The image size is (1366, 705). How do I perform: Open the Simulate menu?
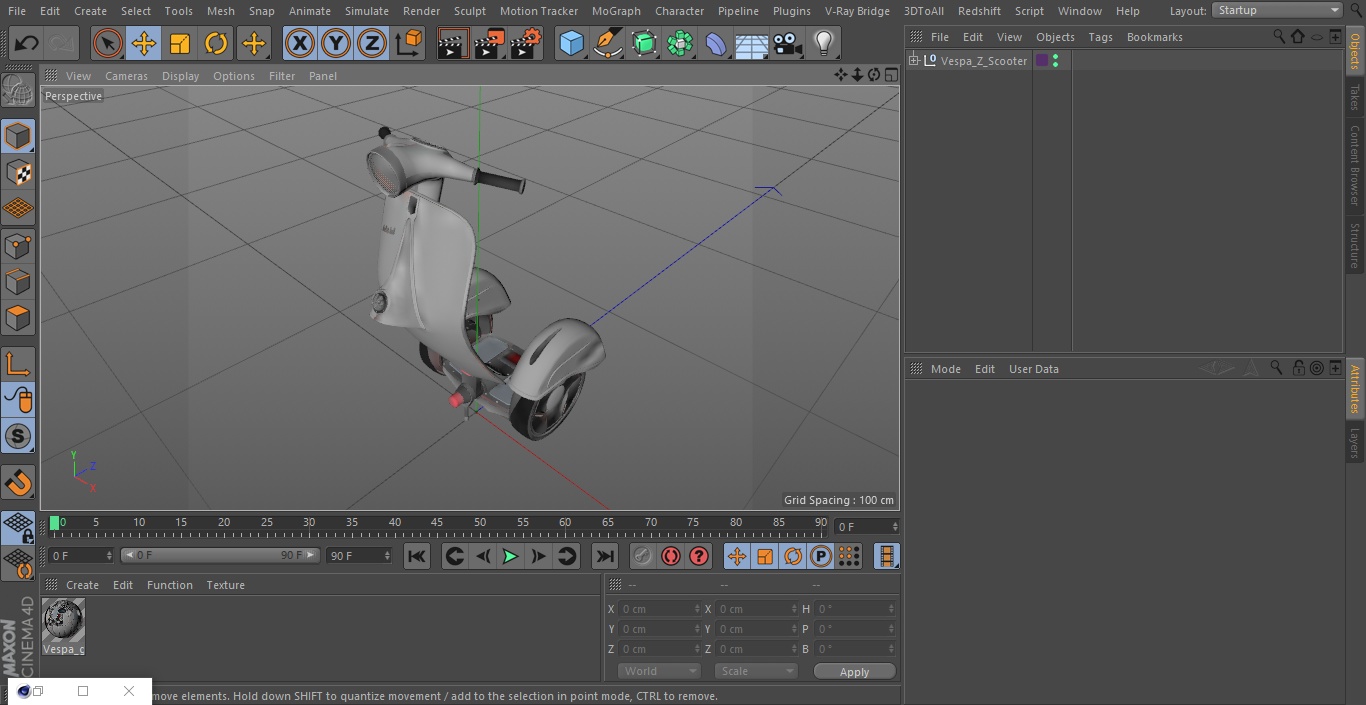click(x=367, y=11)
